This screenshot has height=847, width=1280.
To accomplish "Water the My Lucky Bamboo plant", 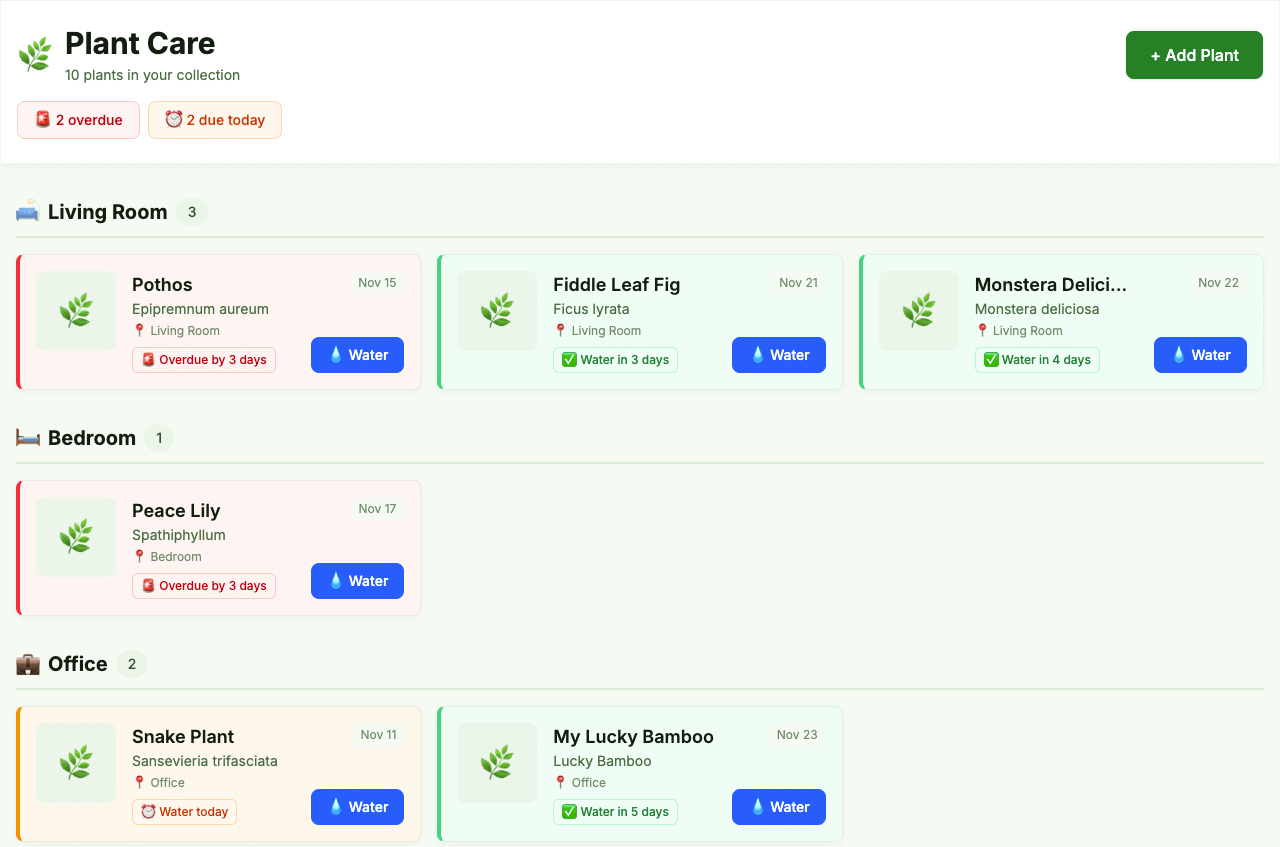I will click(x=779, y=807).
